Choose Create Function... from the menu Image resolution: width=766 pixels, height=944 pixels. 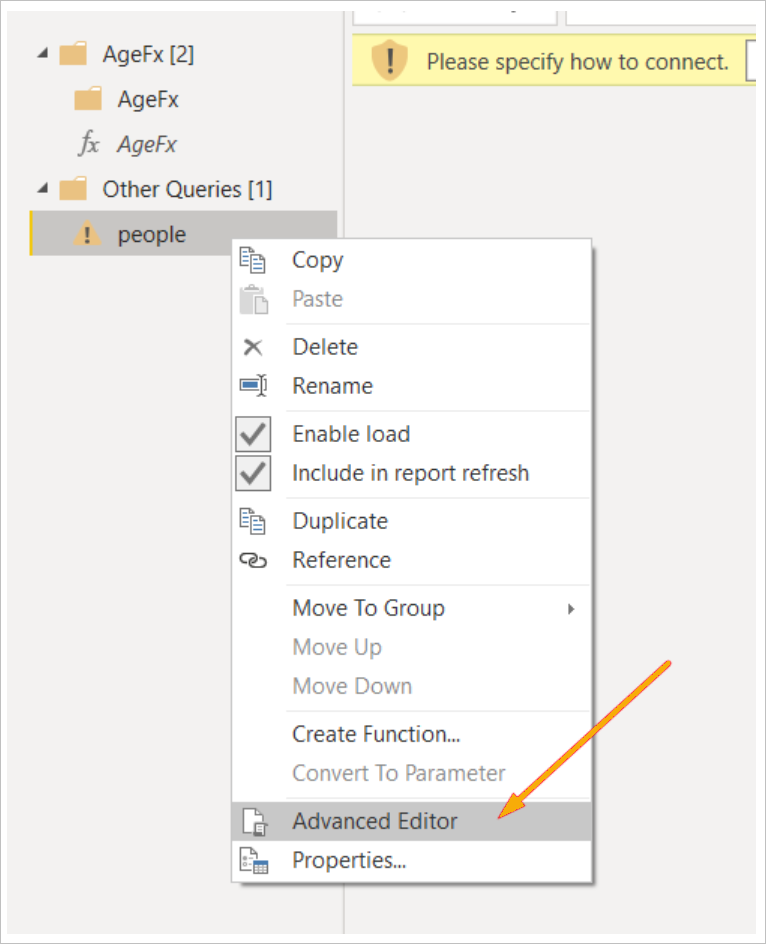tap(376, 734)
